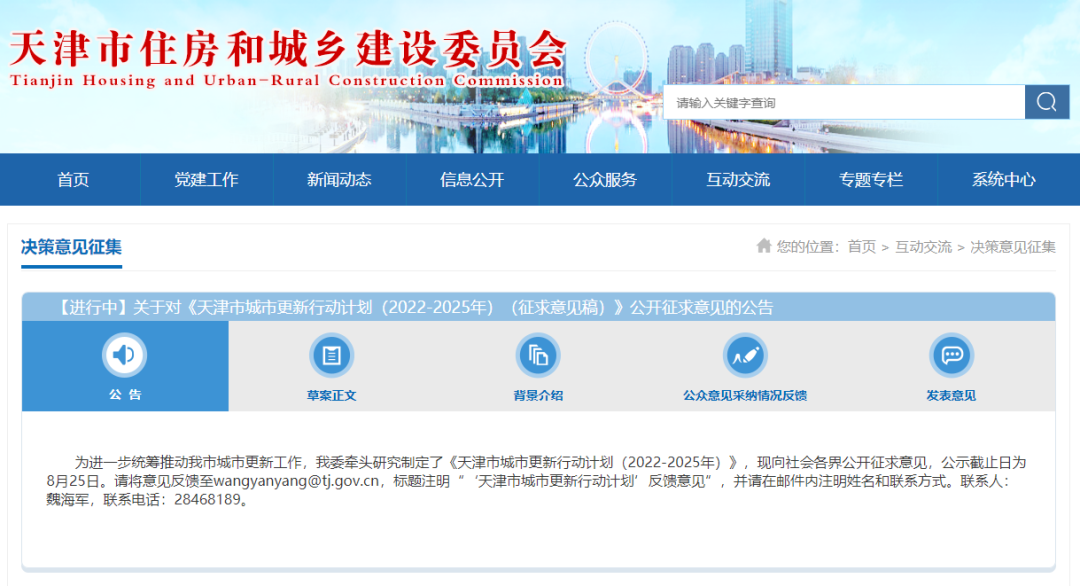
Task: Click the home icon beside 您的位置
Action: click(x=763, y=246)
